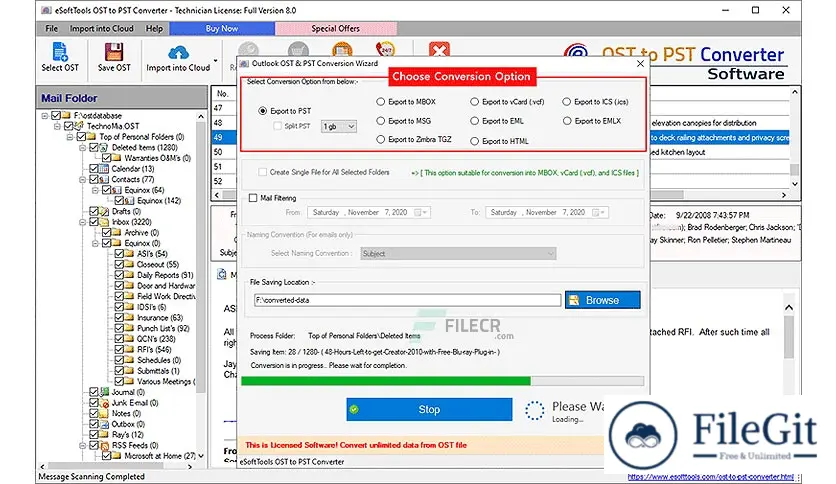Click the RSS Feeds folder icon
This screenshot has width=836, height=484.
point(104,446)
